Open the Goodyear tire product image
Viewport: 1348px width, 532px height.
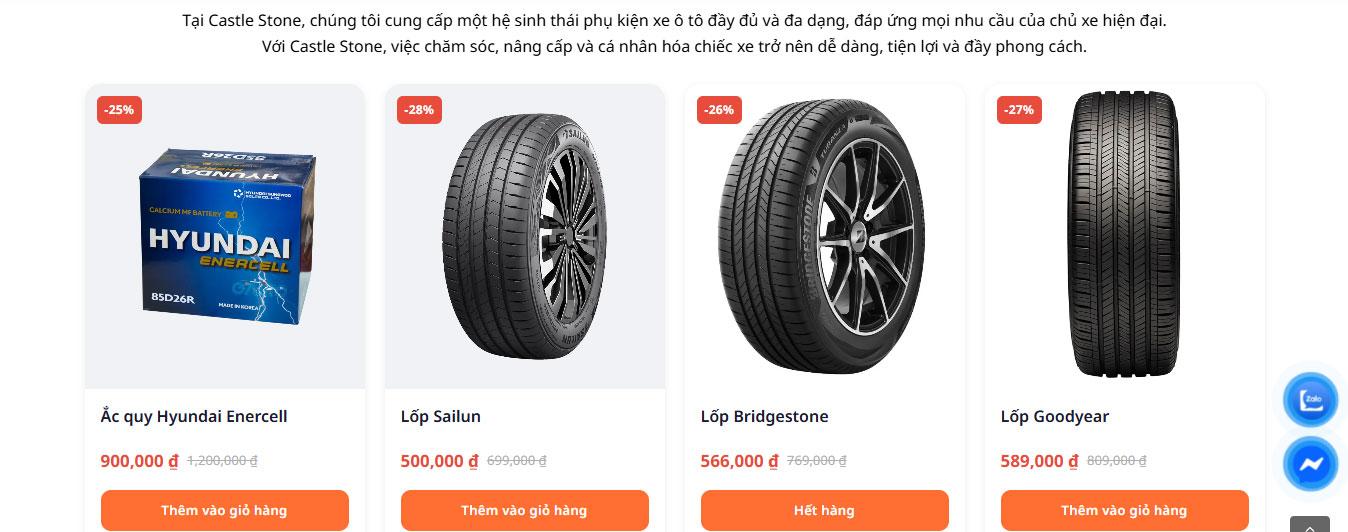[1124, 238]
